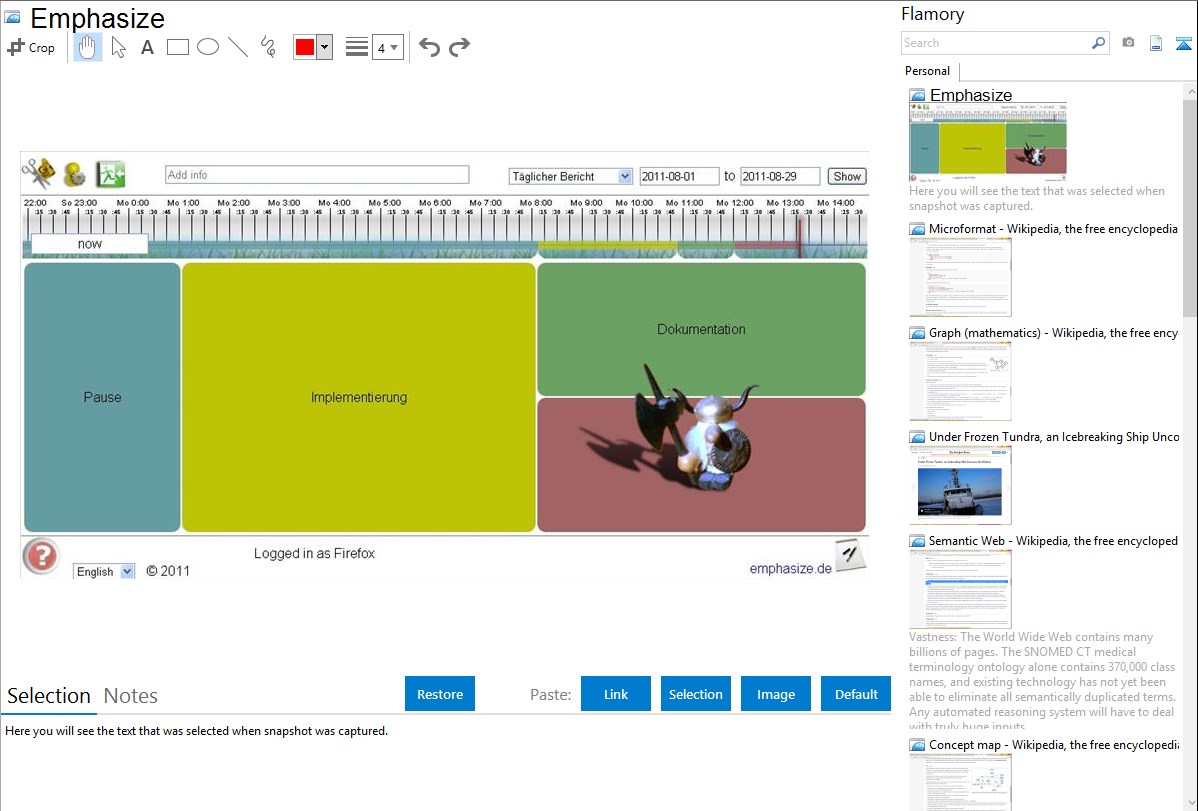Click the blue upload icon in Flamory
The image size is (1198, 811).
point(1183,43)
